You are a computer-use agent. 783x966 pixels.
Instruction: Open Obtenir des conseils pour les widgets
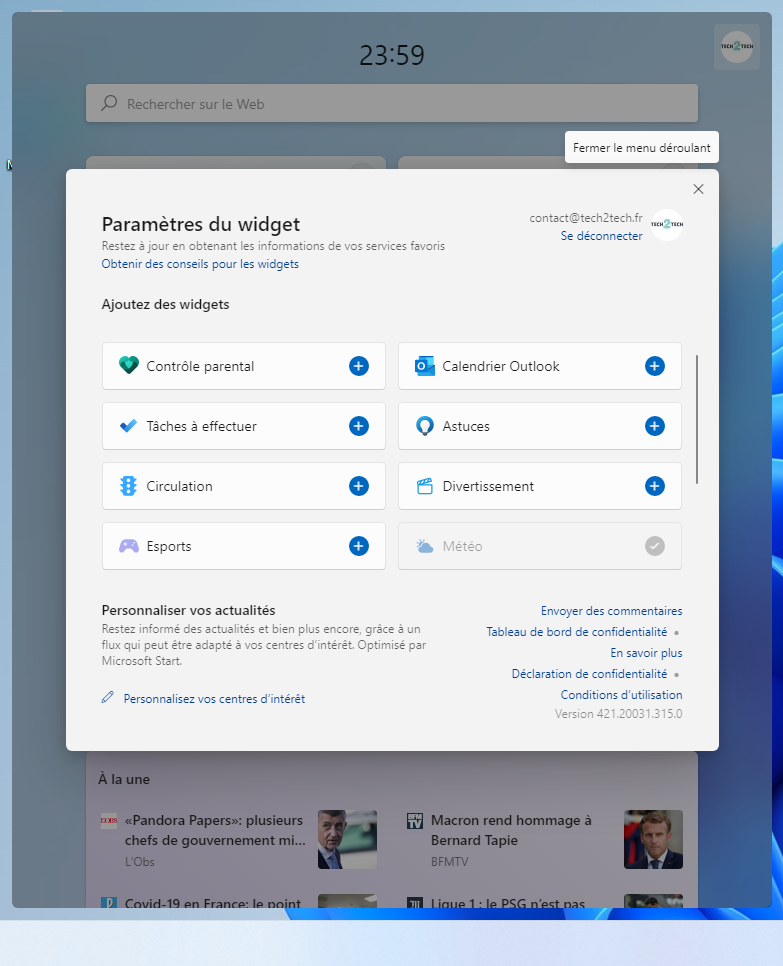200,264
